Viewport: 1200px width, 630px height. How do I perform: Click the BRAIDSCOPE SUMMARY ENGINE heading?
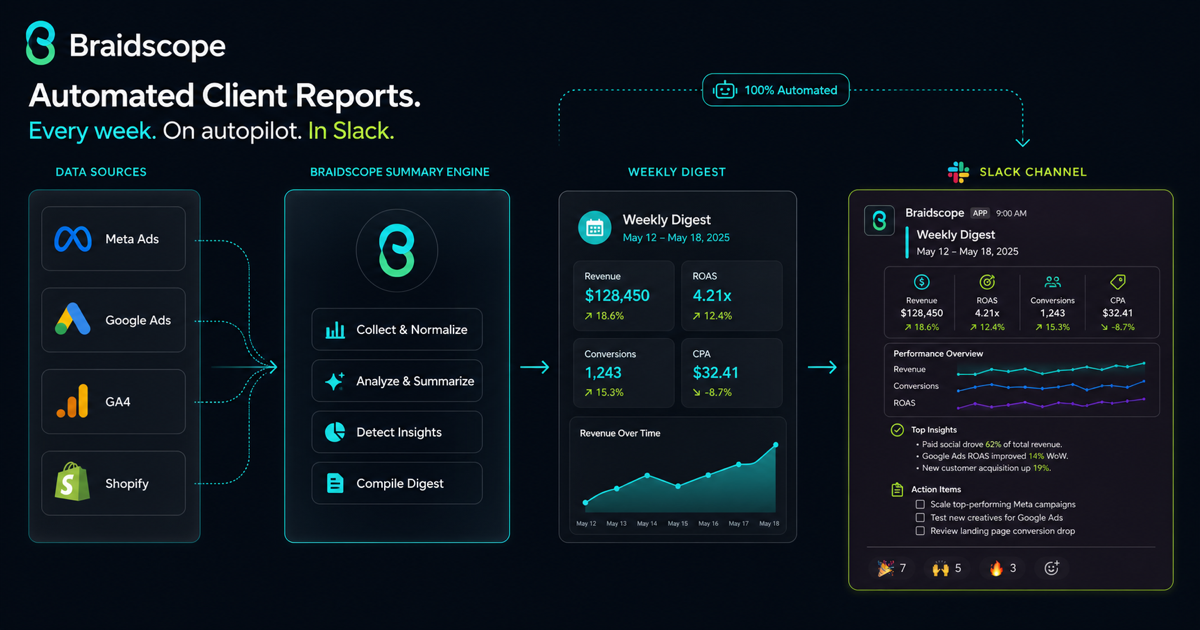pyautogui.click(x=400, y=172)
